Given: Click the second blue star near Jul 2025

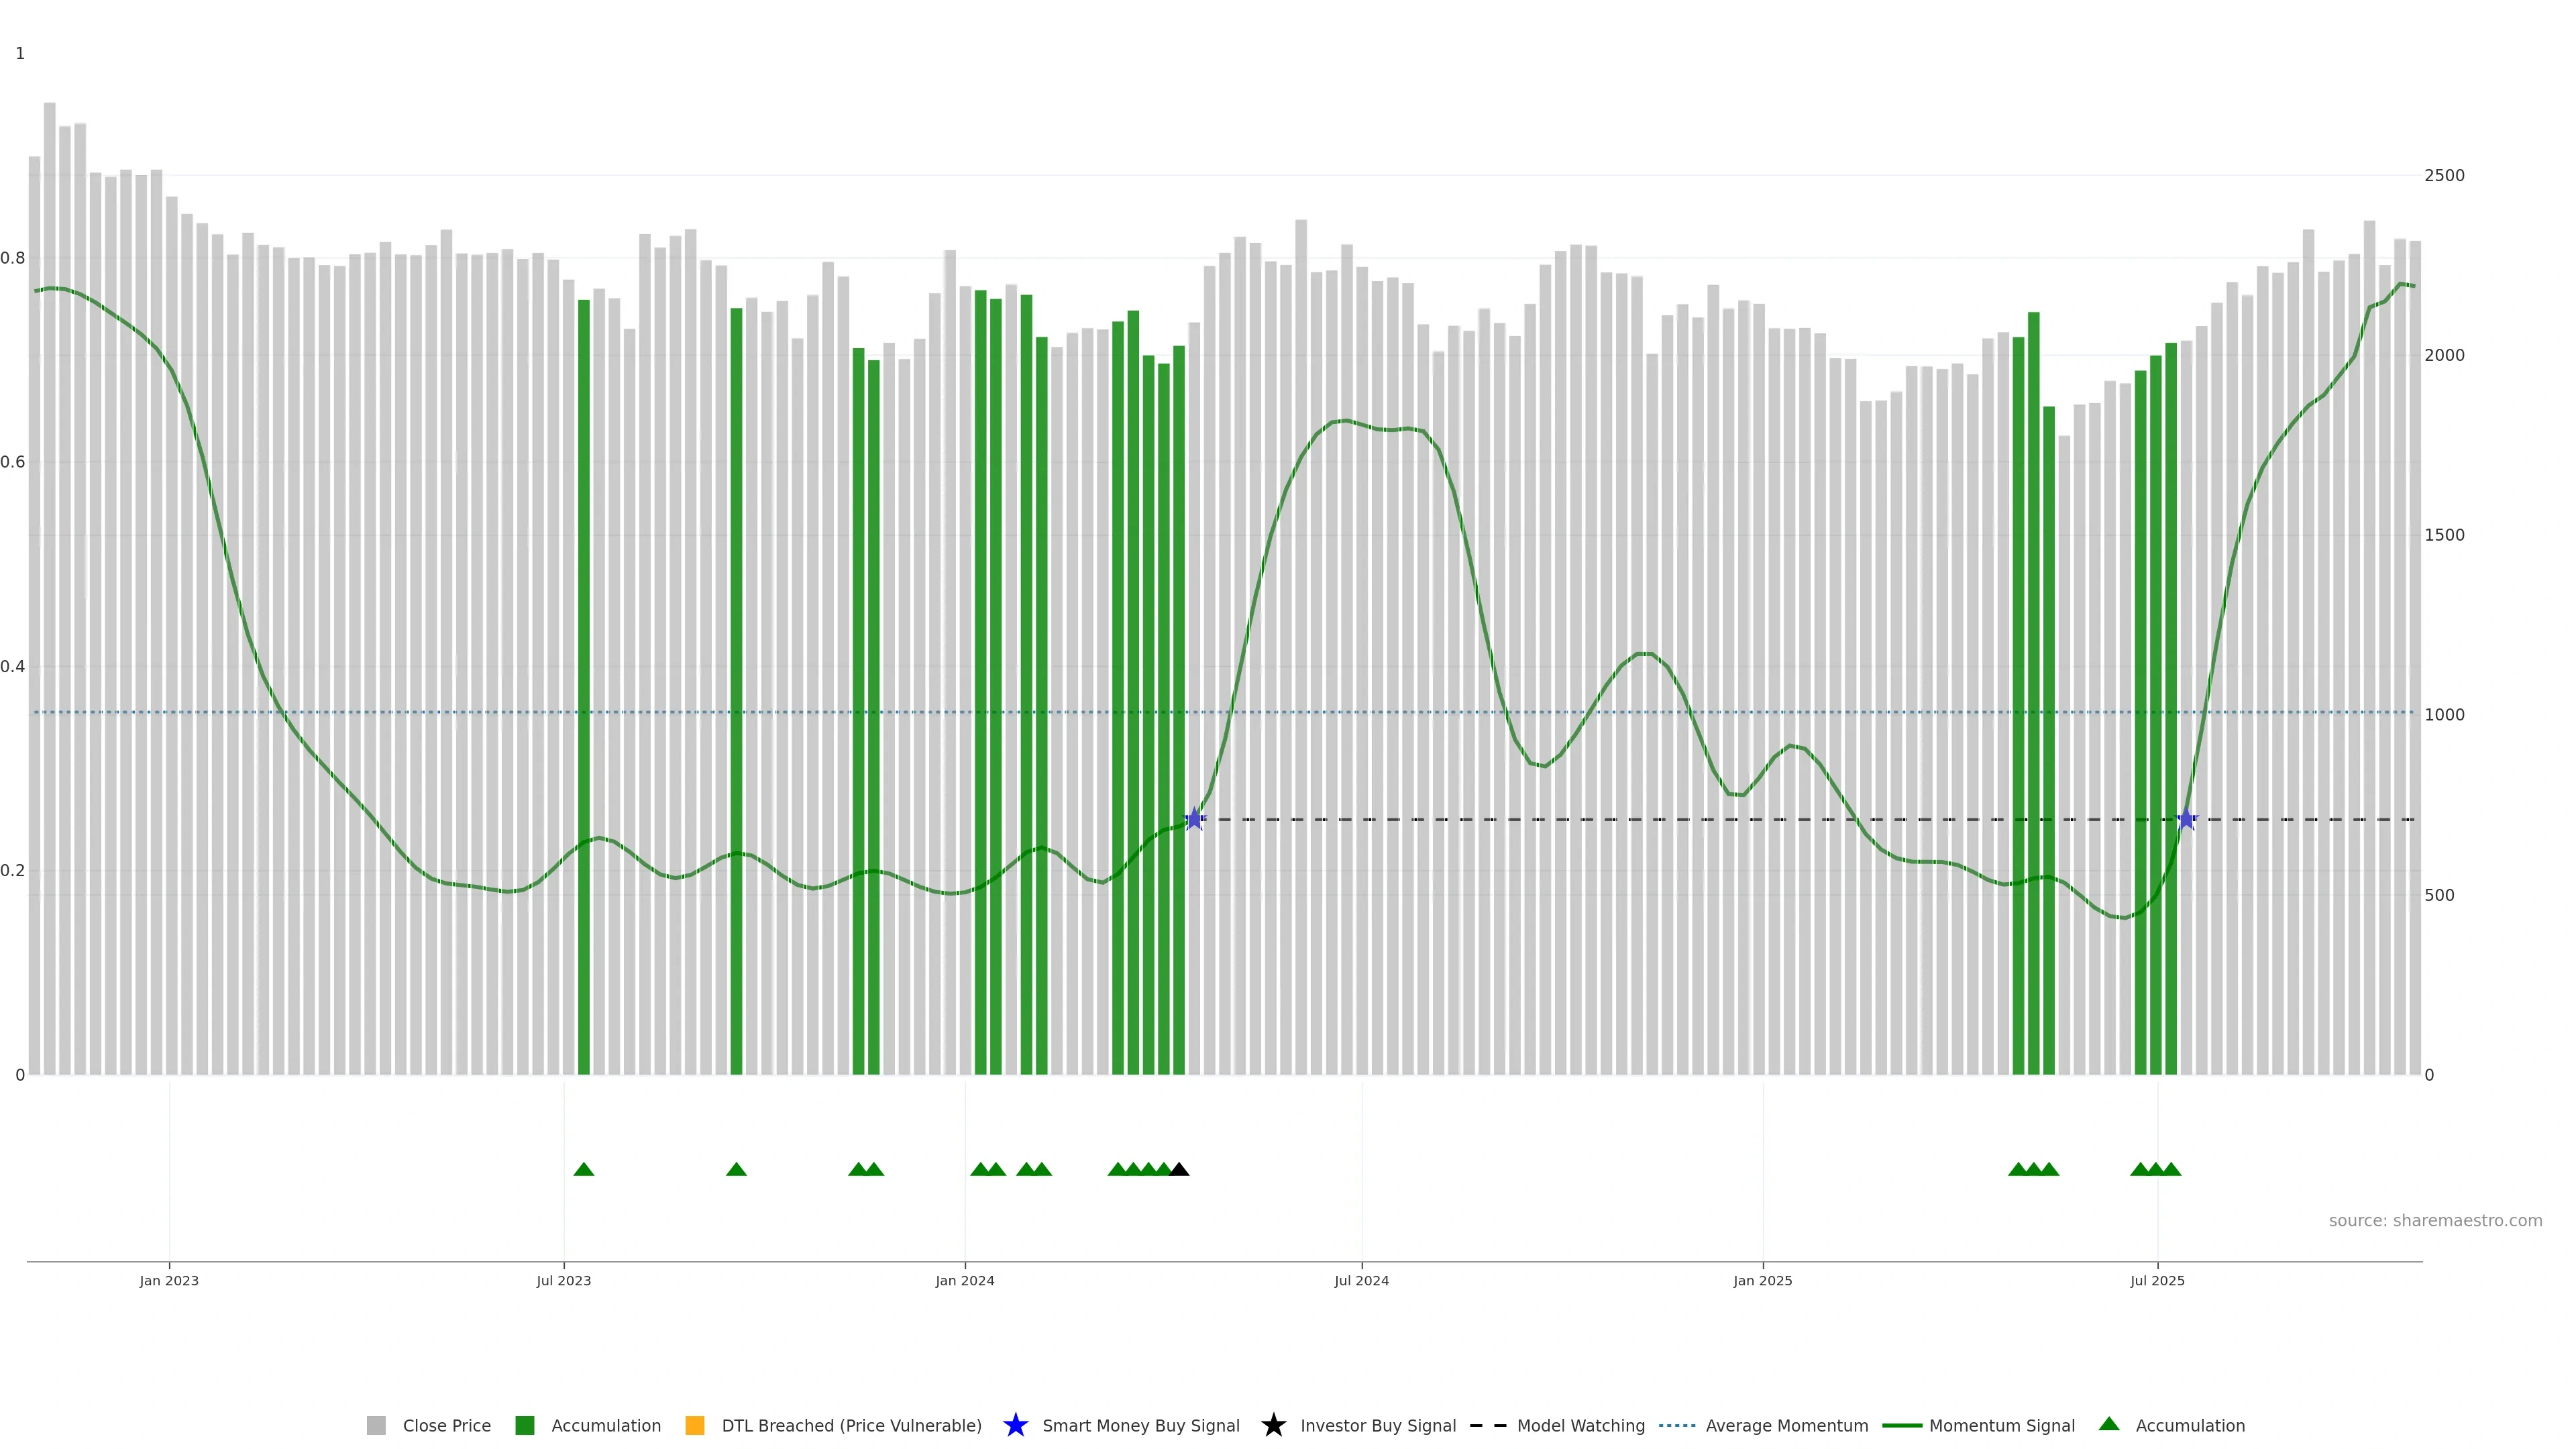Looking at the screenshot, I should [2186, 819].
